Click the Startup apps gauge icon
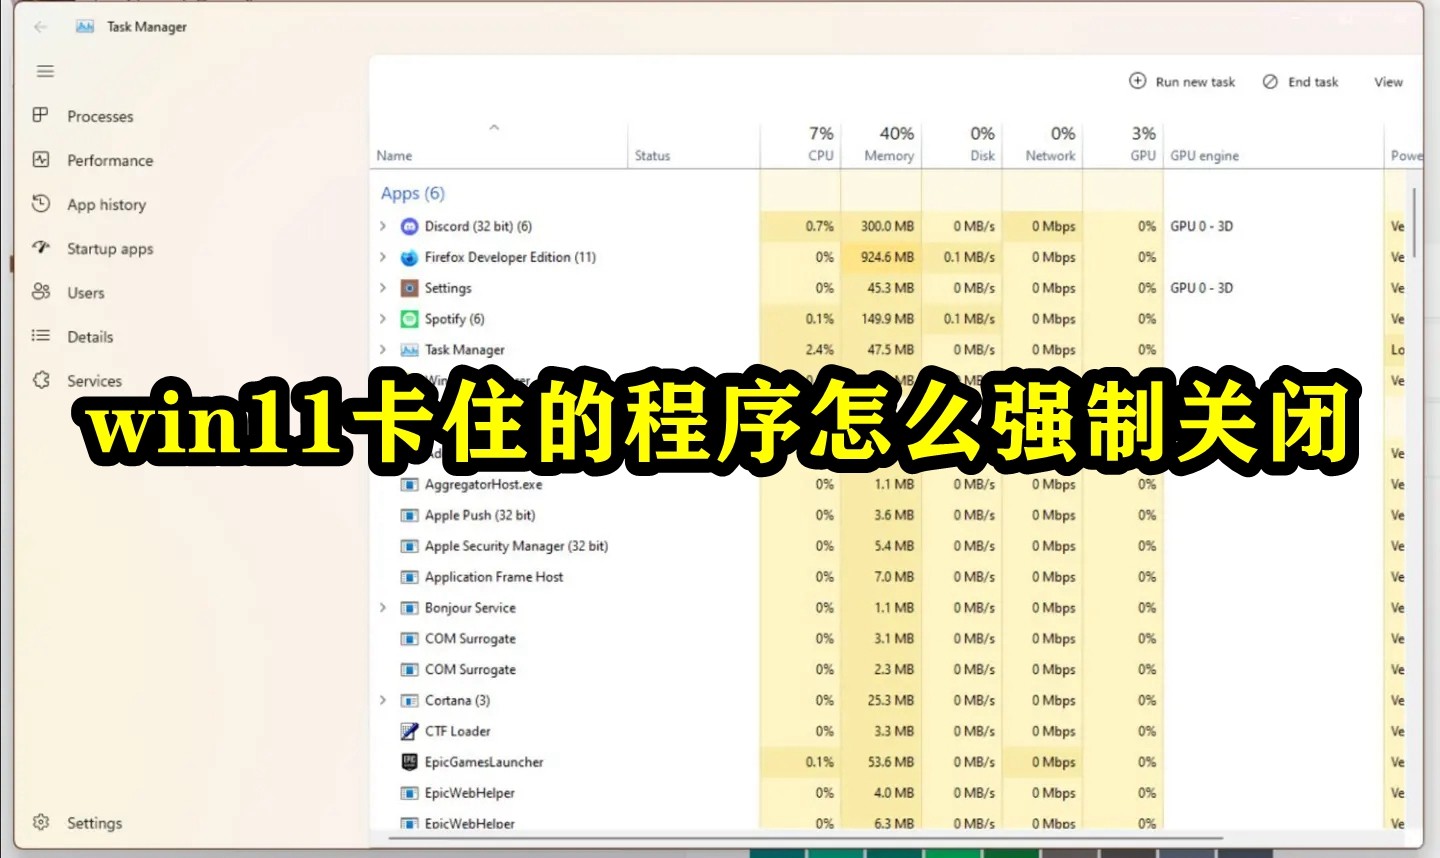 41,247
